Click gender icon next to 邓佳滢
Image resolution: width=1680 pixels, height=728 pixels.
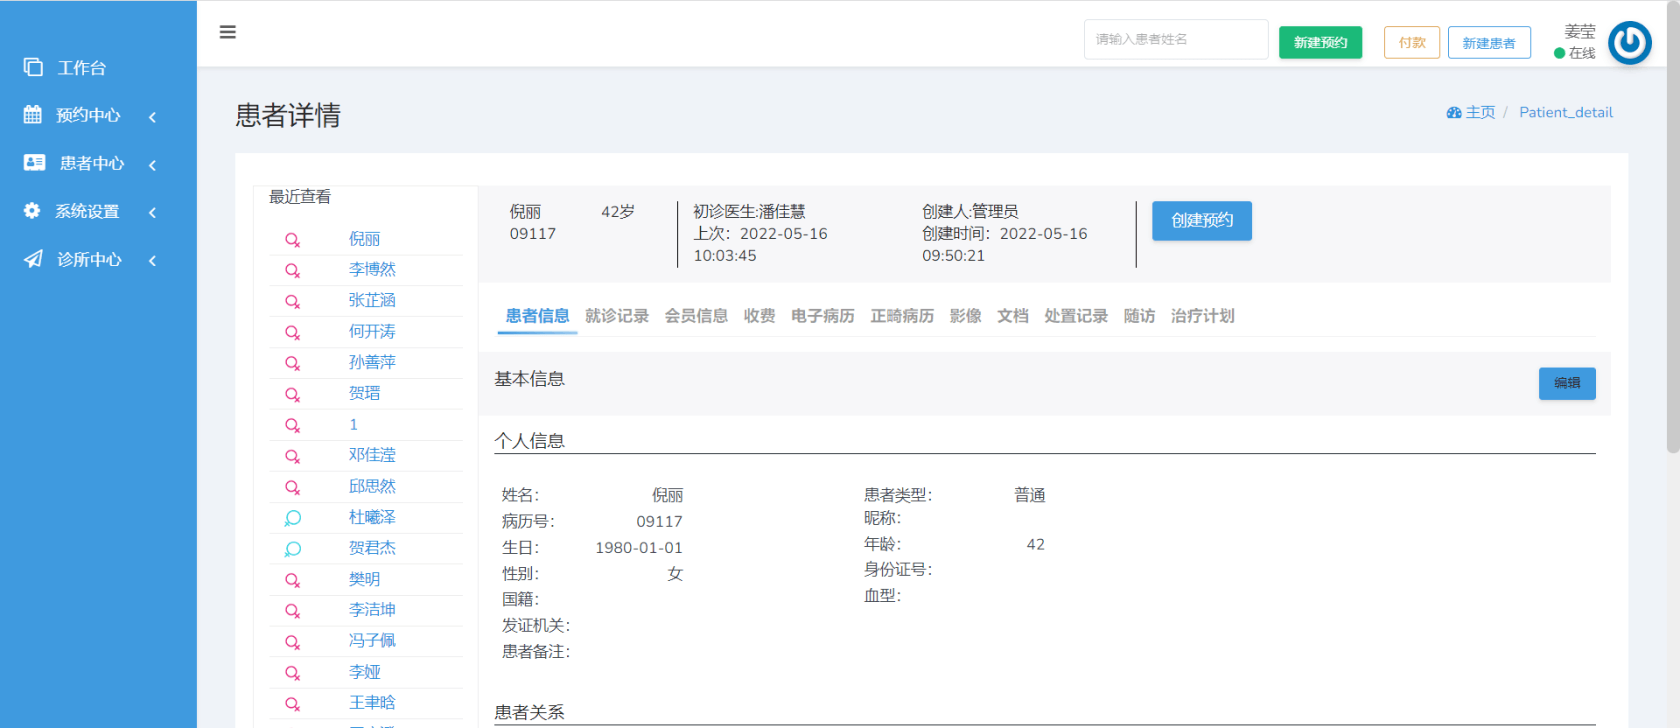click(292, 456)
